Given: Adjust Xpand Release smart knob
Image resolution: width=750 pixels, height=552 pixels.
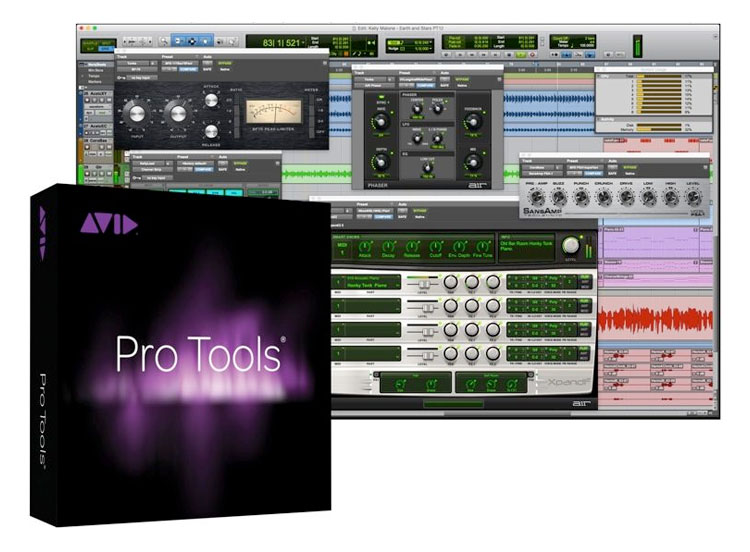Looking at the screenshot, I should coord(411,247).
